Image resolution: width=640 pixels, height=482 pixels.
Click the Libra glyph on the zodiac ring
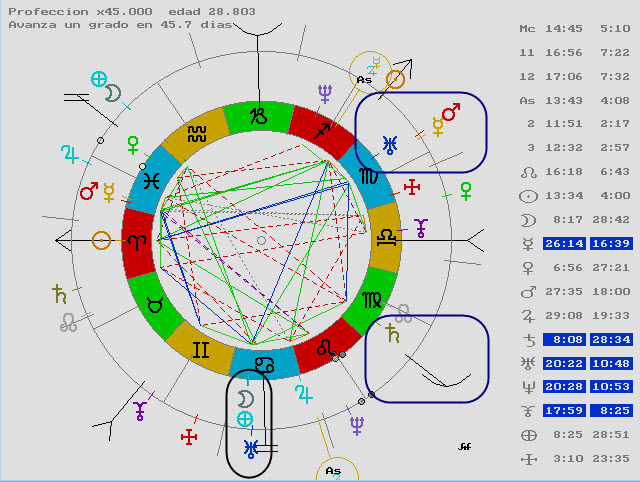pyautogui.click(x=384, y=240)
